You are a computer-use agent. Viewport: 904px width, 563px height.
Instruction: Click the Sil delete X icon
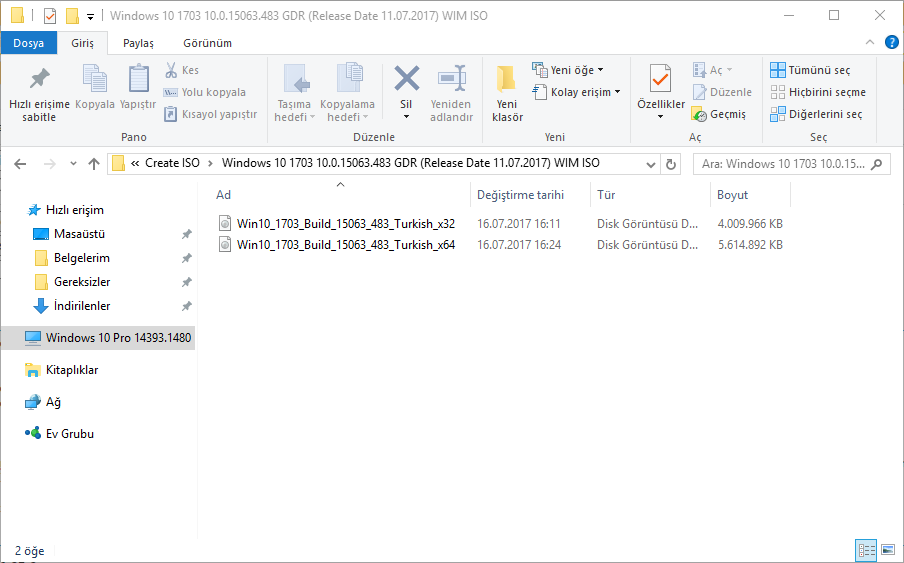tap(406, 78)
